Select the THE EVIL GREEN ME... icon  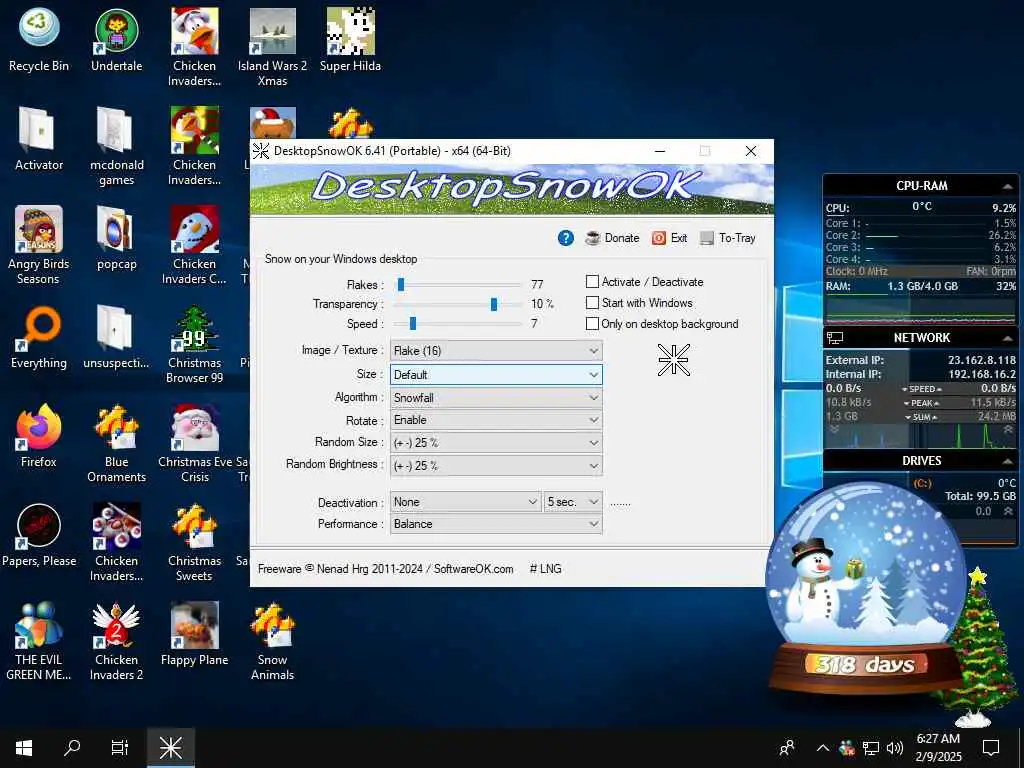click(39, 642)
